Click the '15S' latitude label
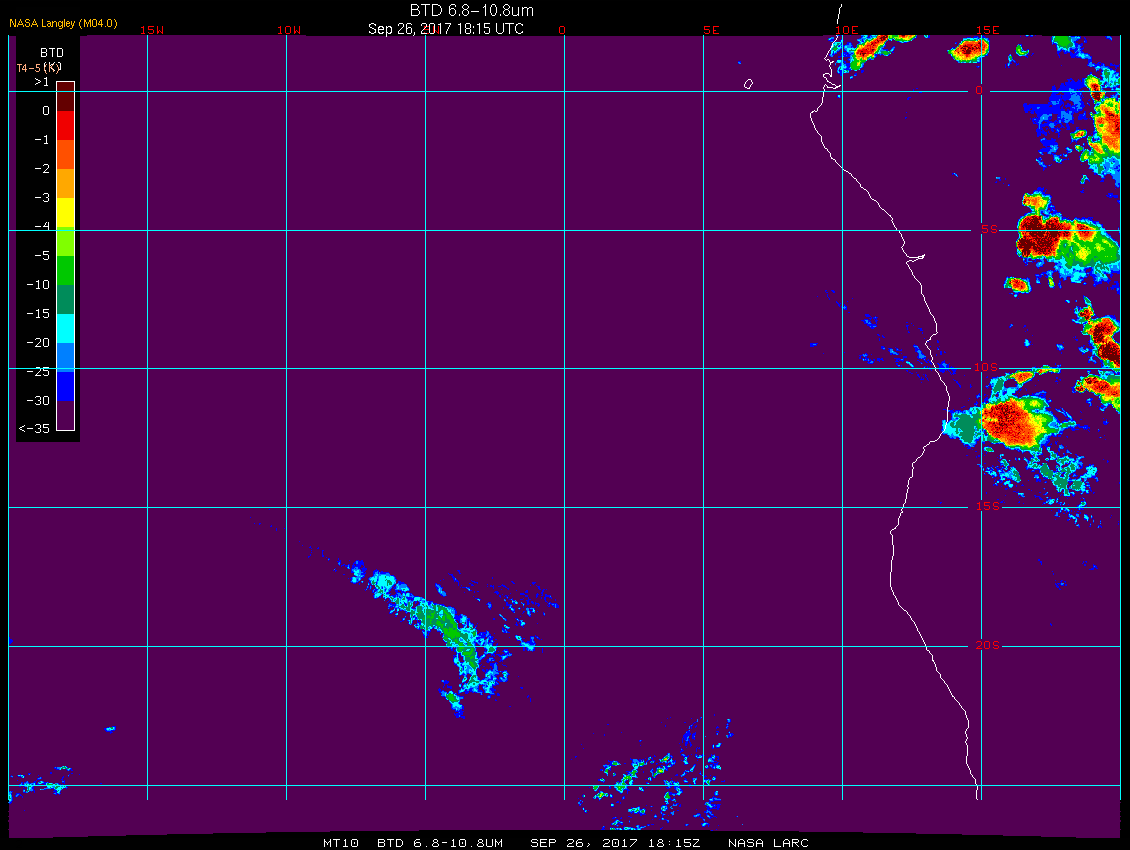Image resolution: width=1130 pixels, height=850 pixels. pyautogui.click(x=987, y=506)
